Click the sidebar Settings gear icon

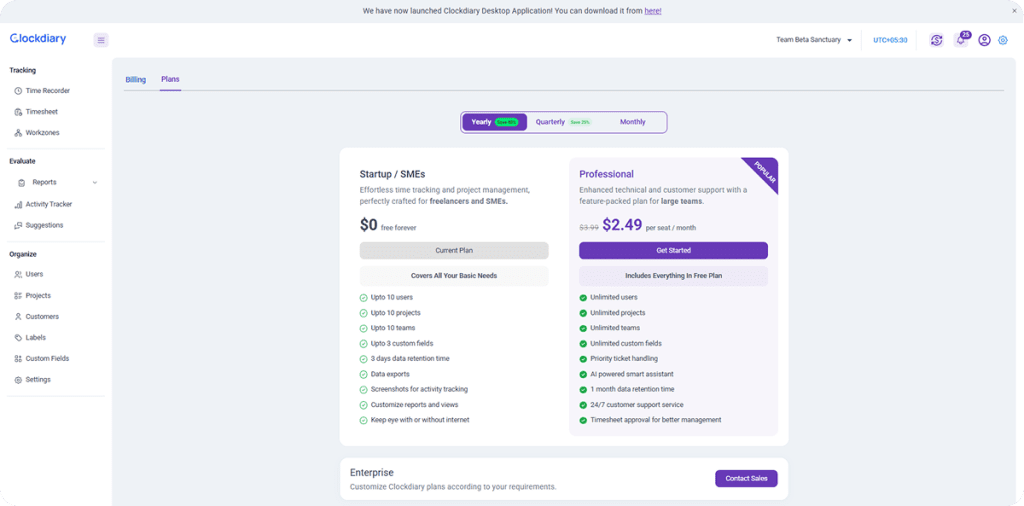coord(18,380)
